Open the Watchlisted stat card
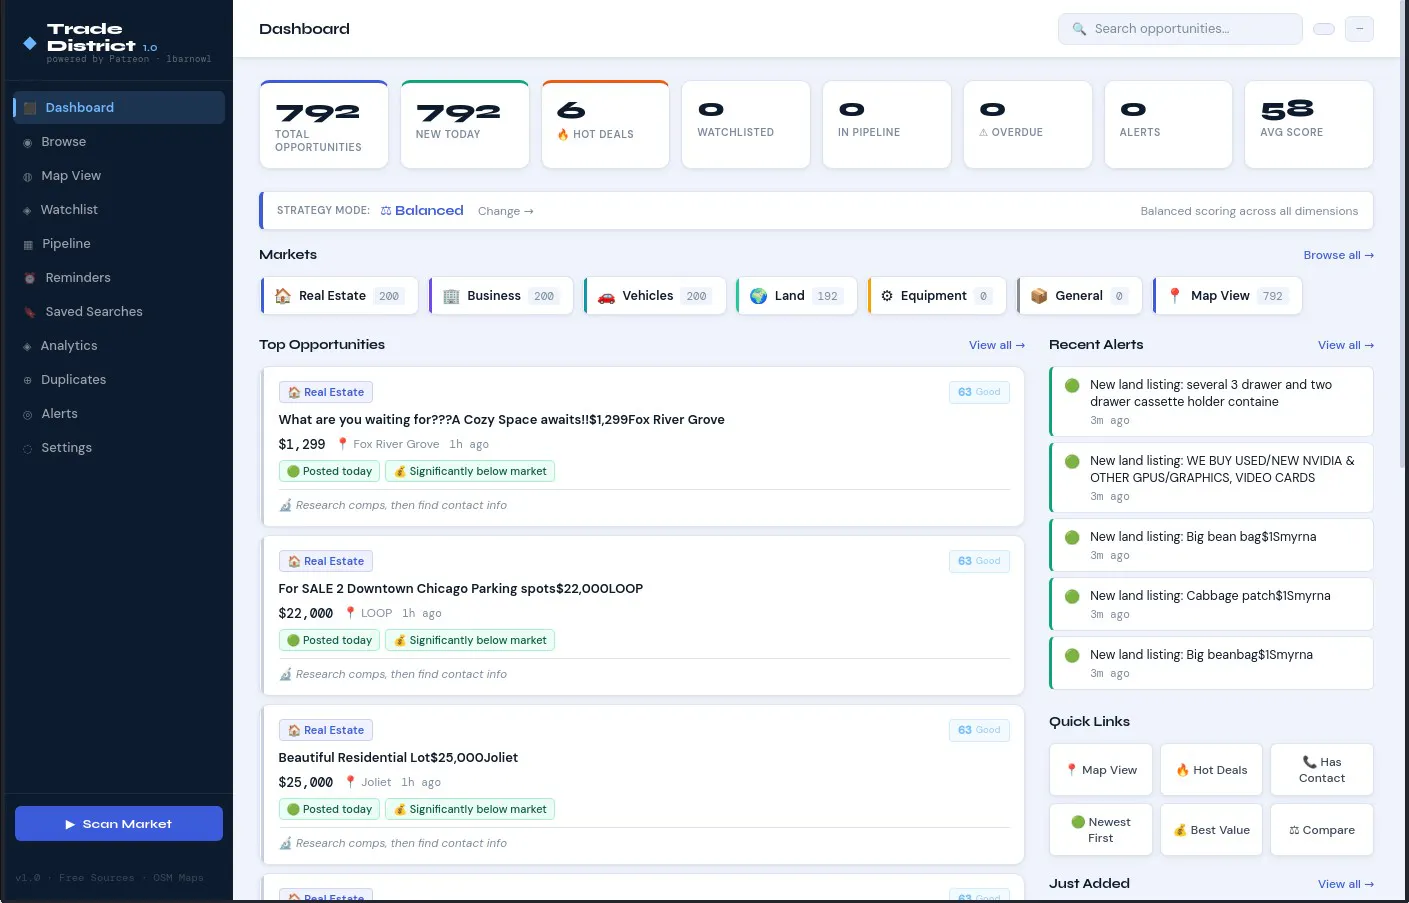 coord(746,125)
